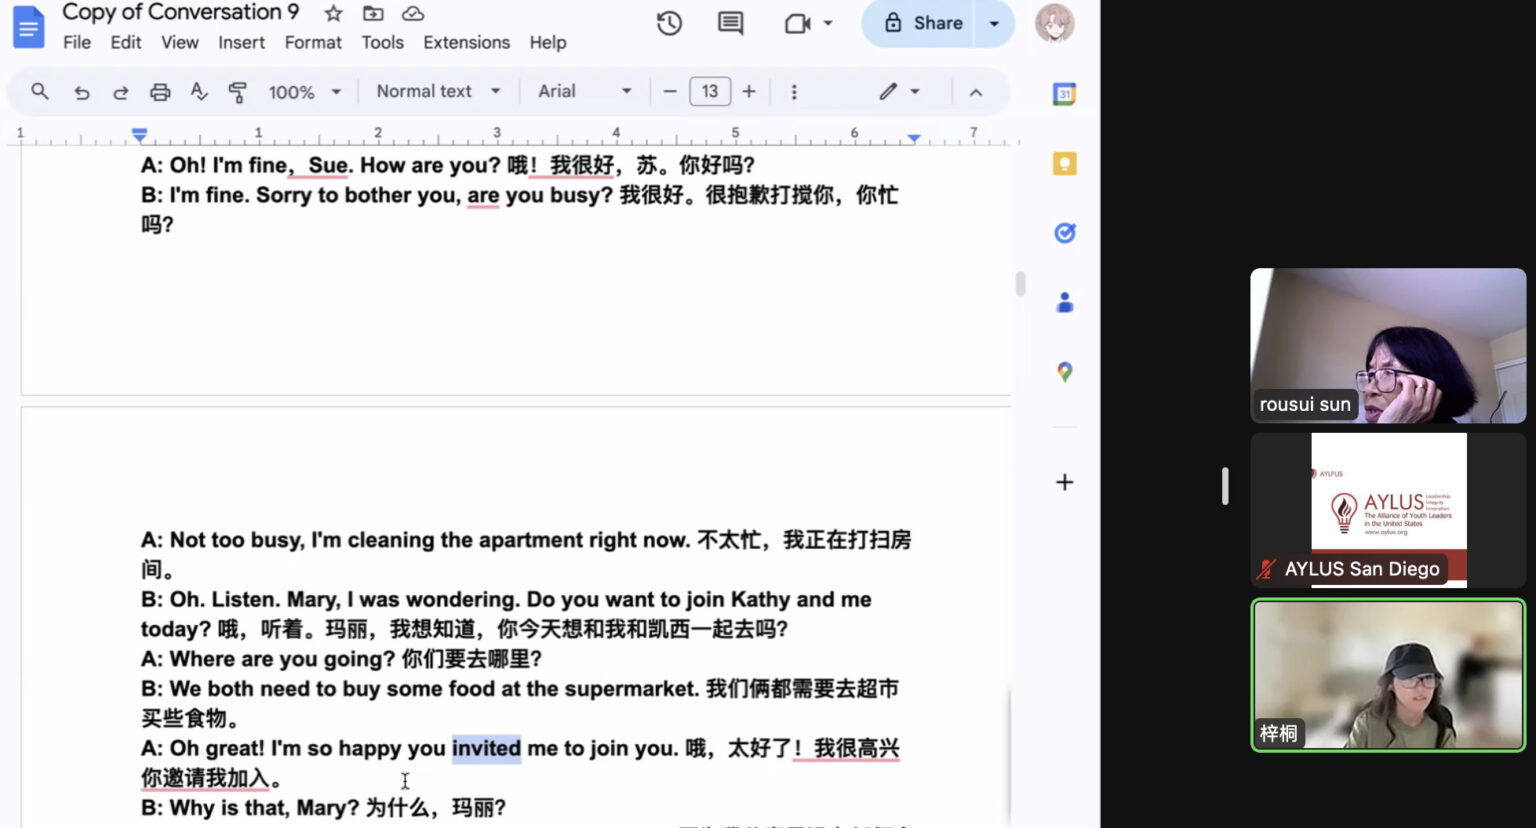Image resolution: width=1536 pixels, height=828 pixels.
Task: Click the word "supermarket" in the document
Action: coord(629,689)
